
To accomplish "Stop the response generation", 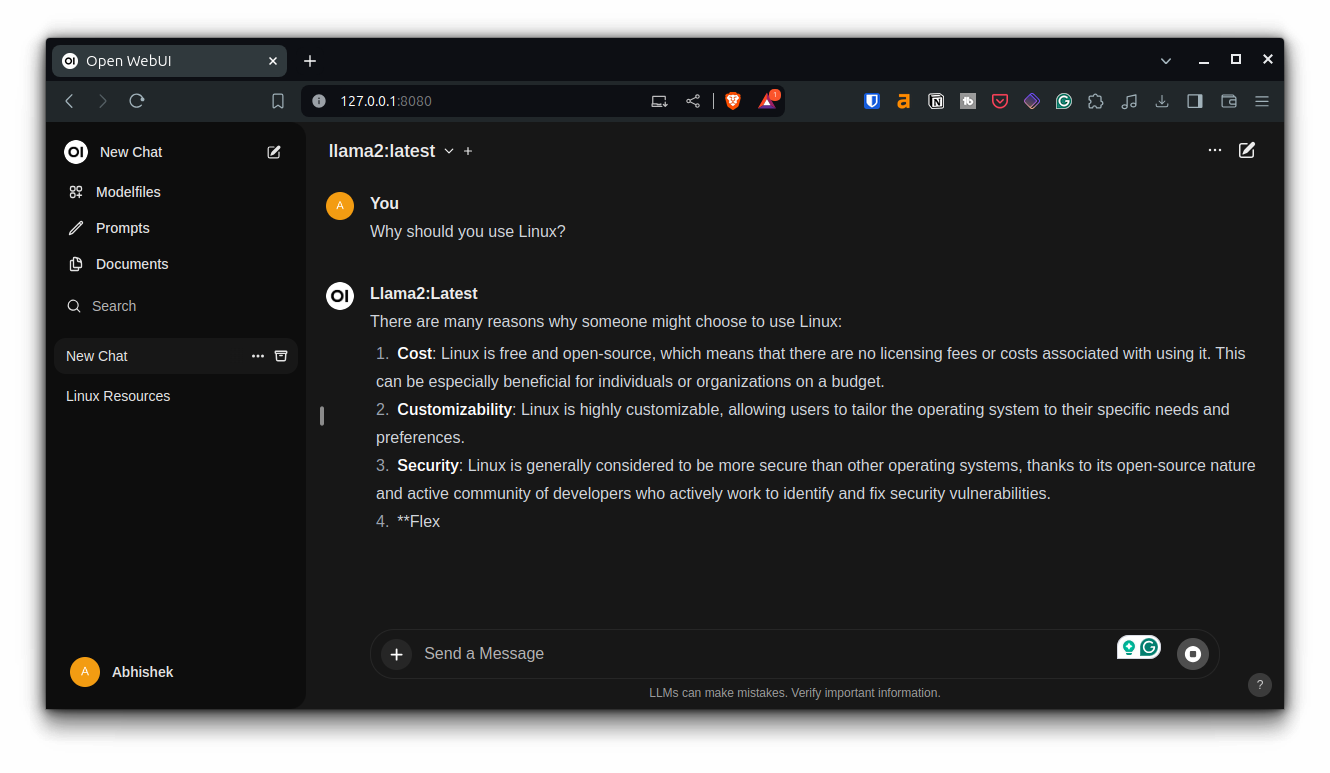I will tap(1192, 653).
